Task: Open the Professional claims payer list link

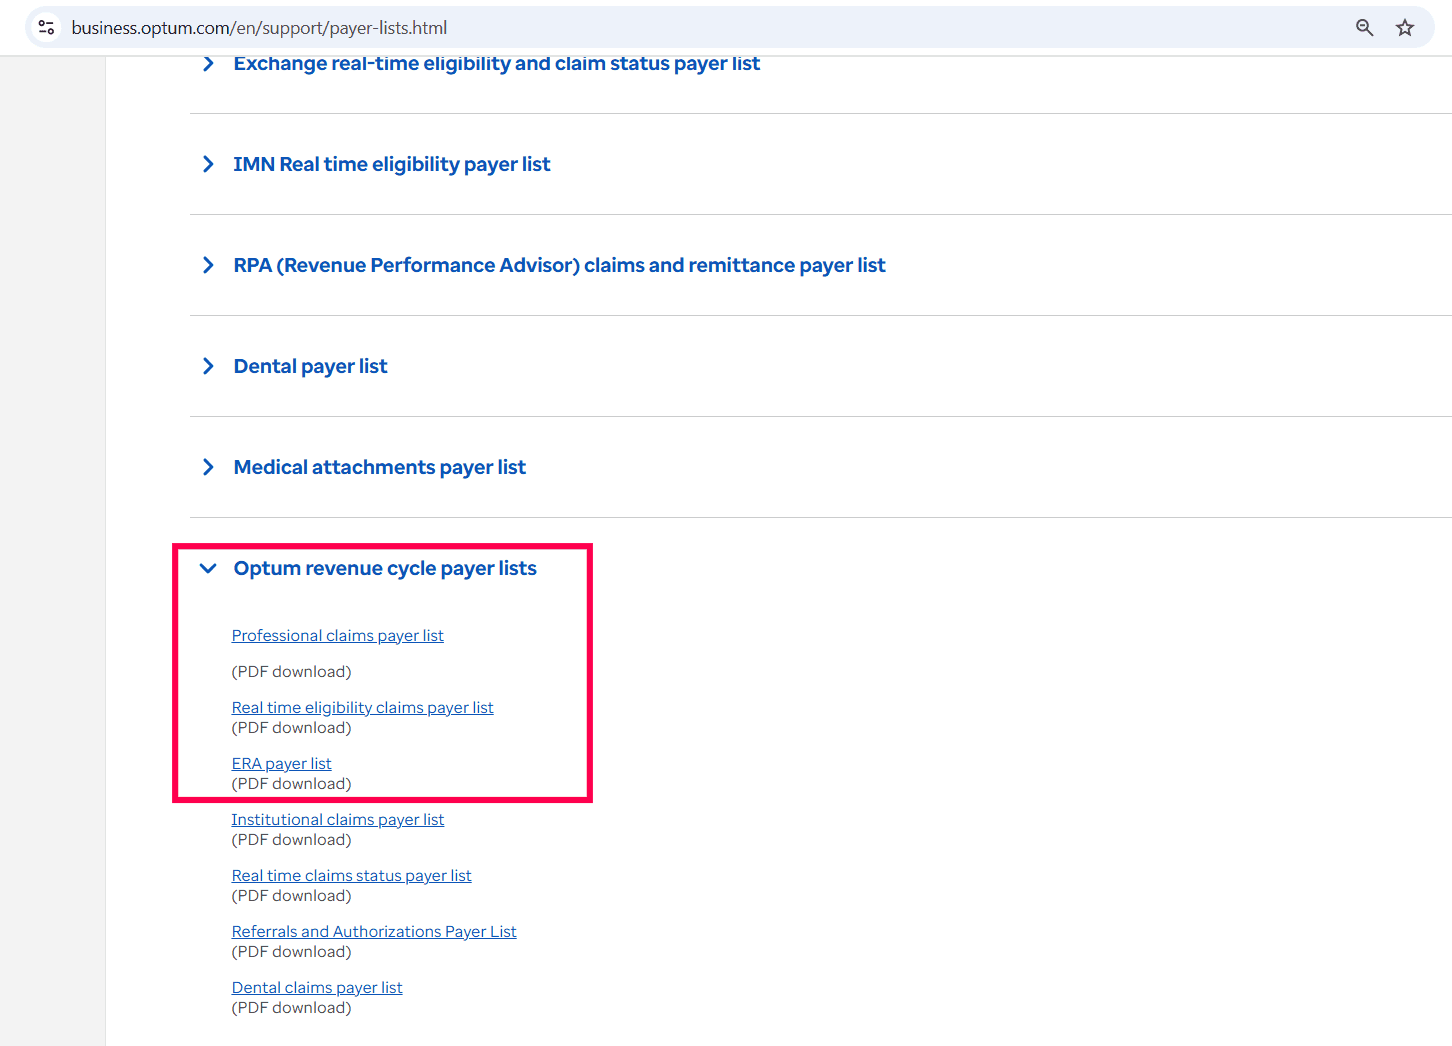Action: point(337,636)
